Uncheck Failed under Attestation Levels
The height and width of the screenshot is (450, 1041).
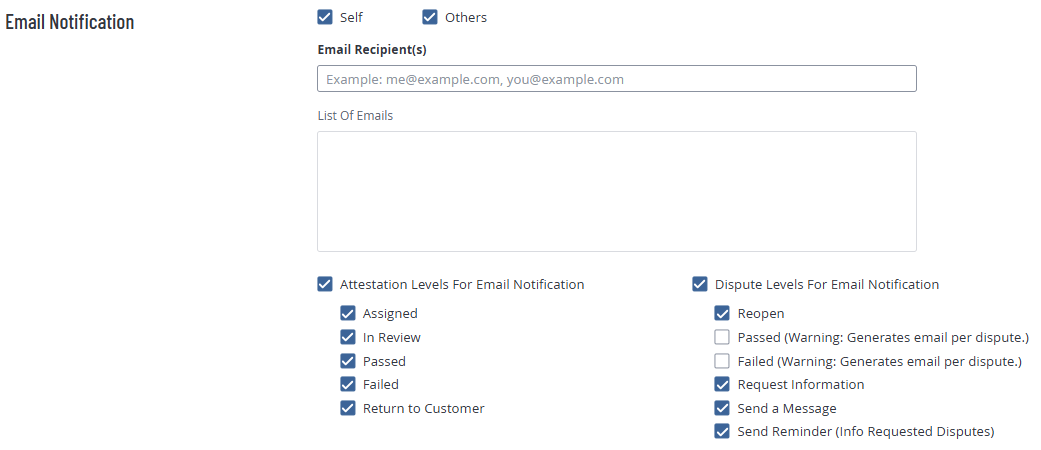coord(348,384)
